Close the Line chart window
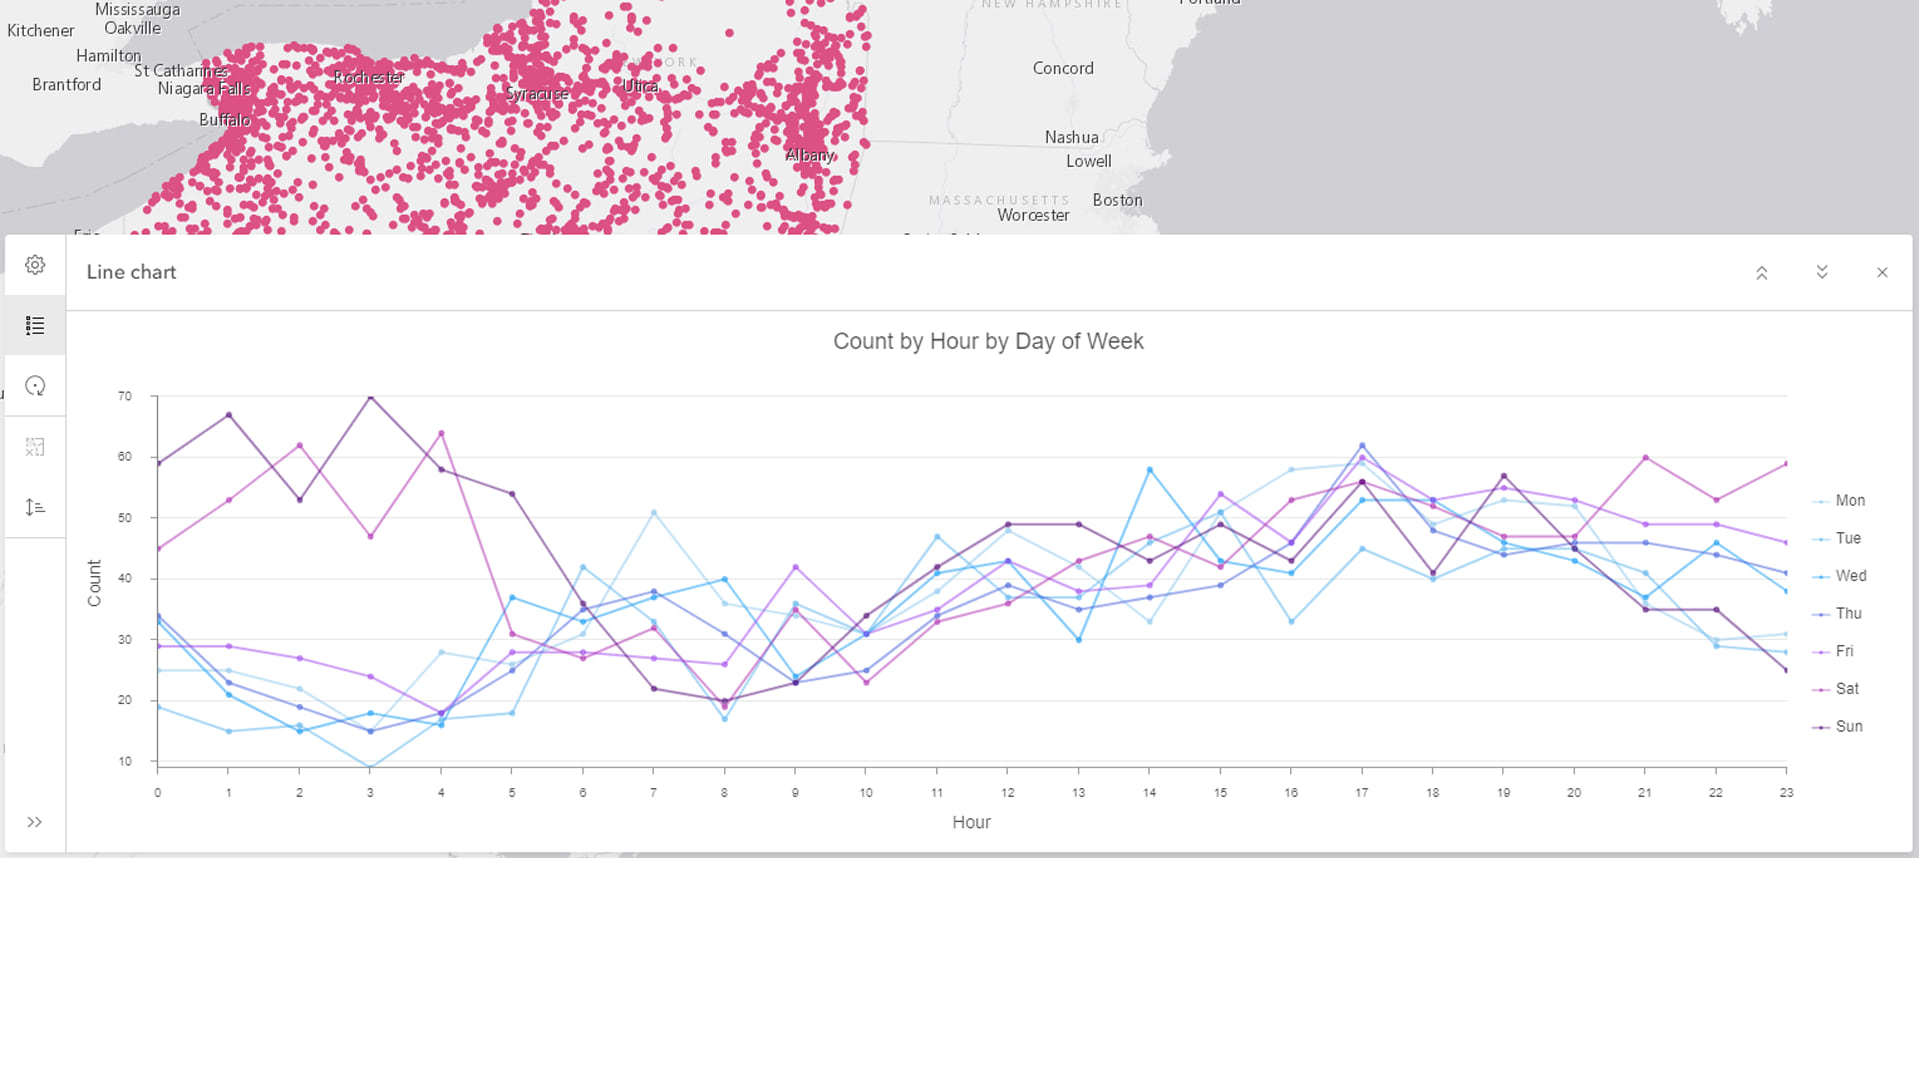1920x1080 pixels. coord(1883,272)
